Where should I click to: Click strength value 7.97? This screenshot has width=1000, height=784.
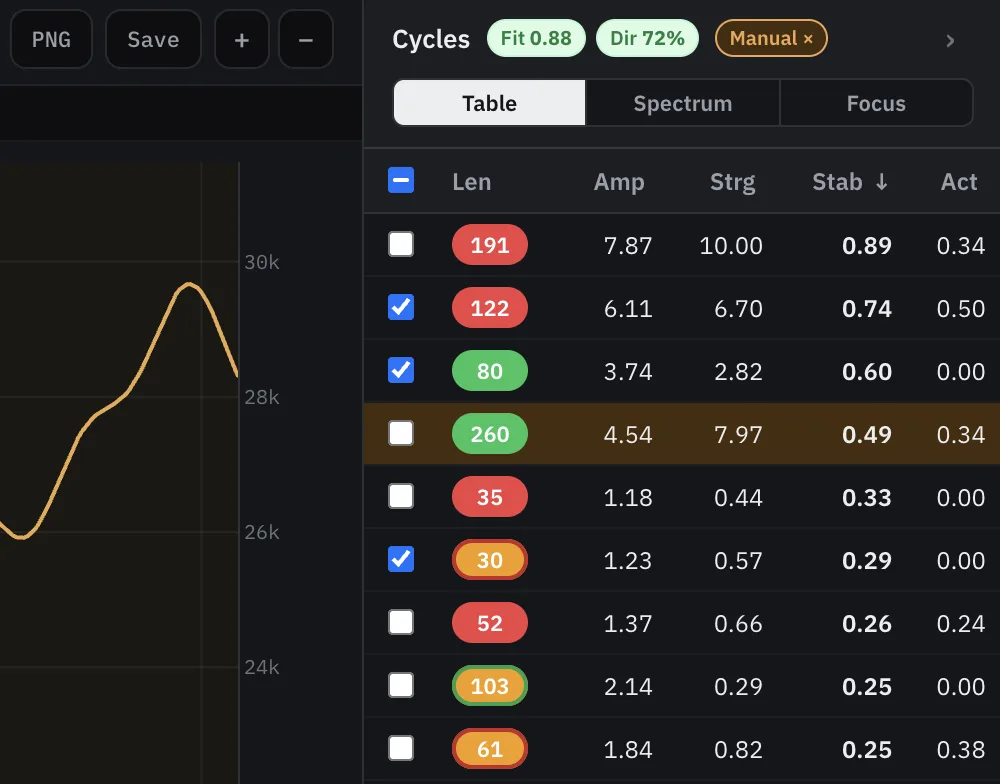pos(738,434)
